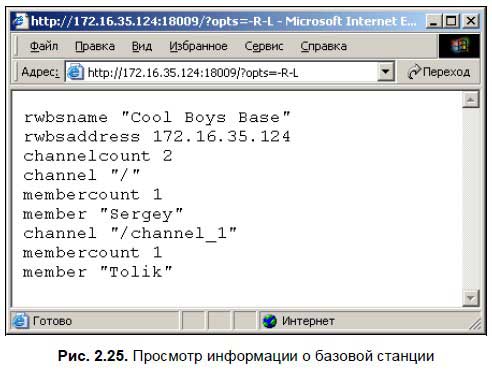Open the Справка menu
This screenshot has width=492, height=371.
tap(324, 46)
